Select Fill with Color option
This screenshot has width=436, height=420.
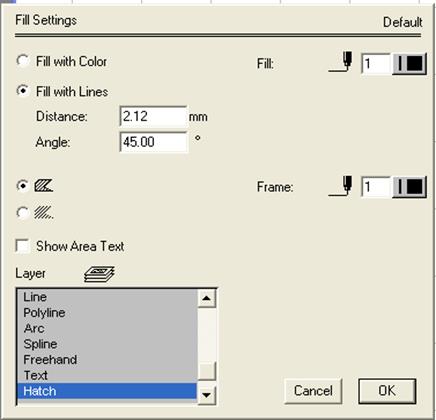[23, 61]
